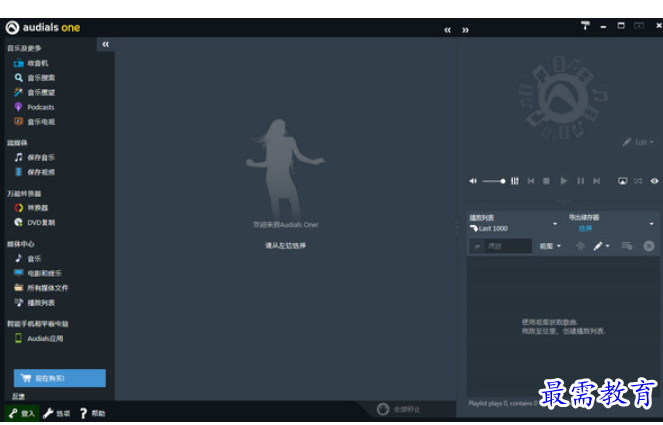Click the snowflake icon in playlist toolbar

(581, 246)
